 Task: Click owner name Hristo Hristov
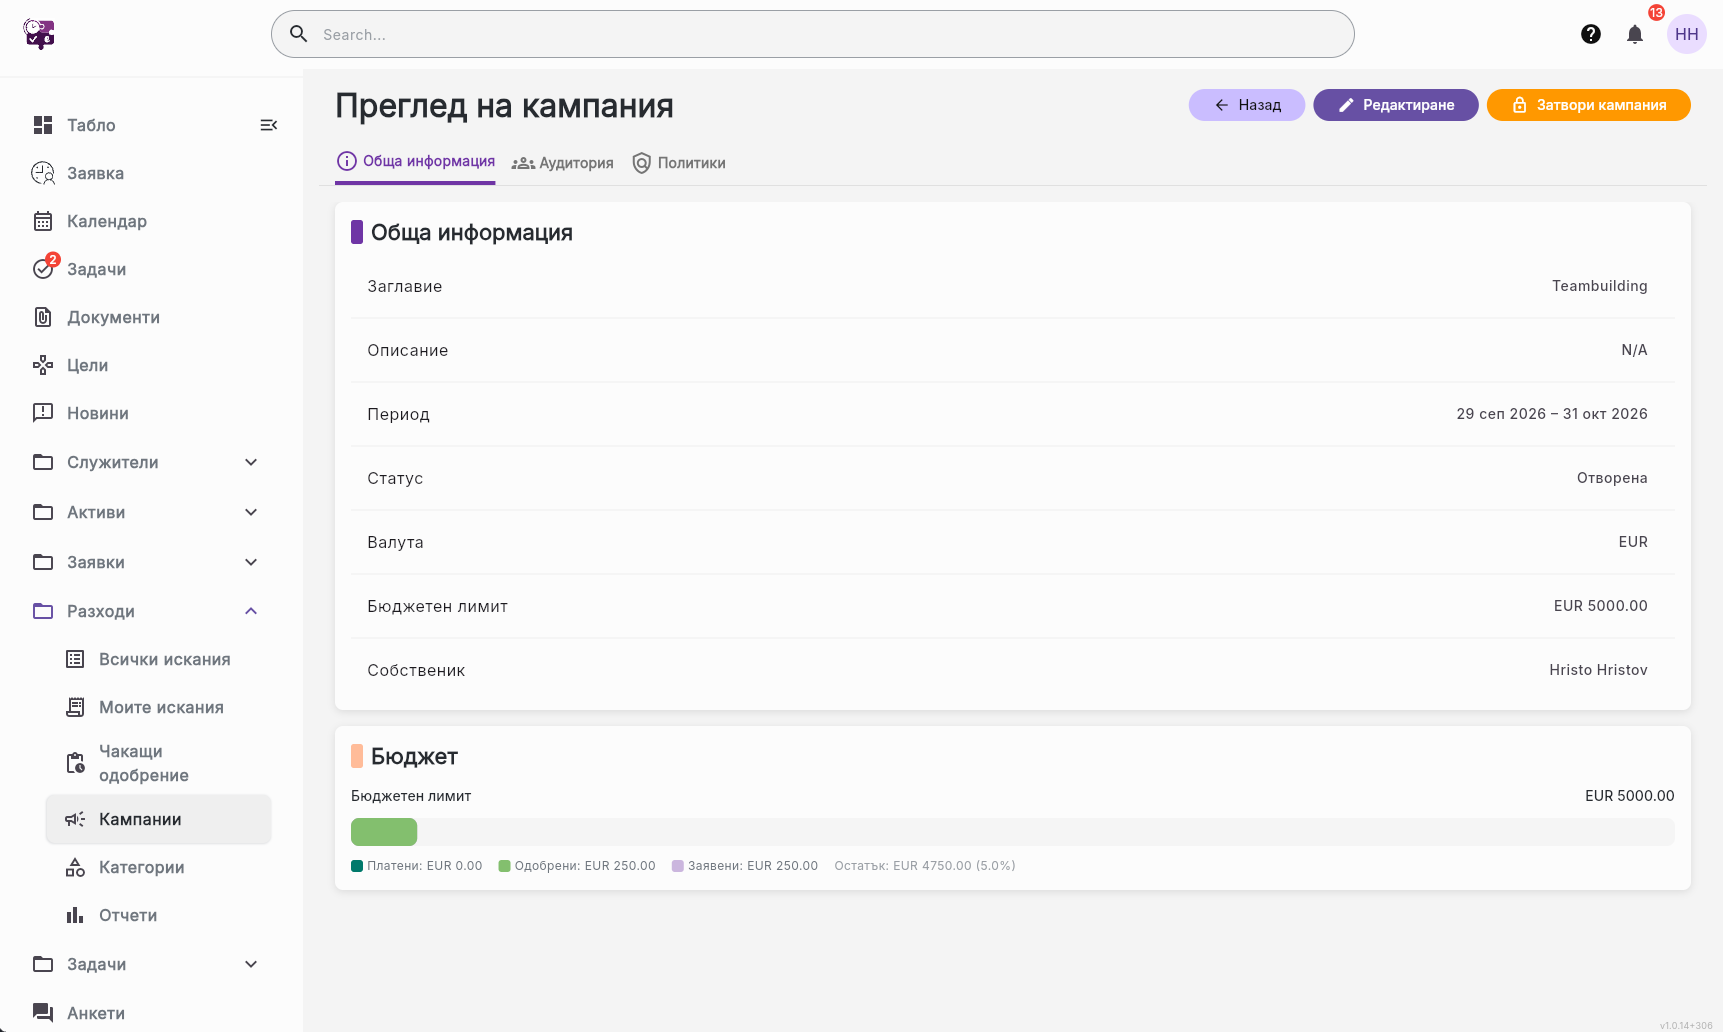point(1598,670)
